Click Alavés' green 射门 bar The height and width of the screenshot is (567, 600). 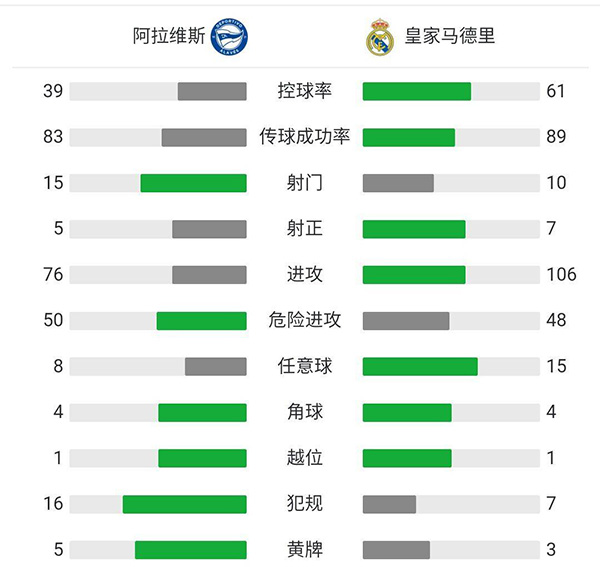[193, 183]
